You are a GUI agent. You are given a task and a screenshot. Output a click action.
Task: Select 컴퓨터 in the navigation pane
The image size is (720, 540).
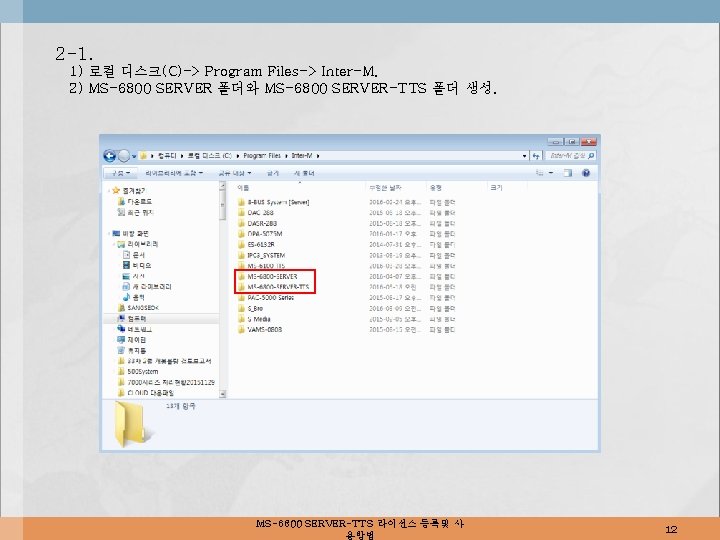coord(137,319)
